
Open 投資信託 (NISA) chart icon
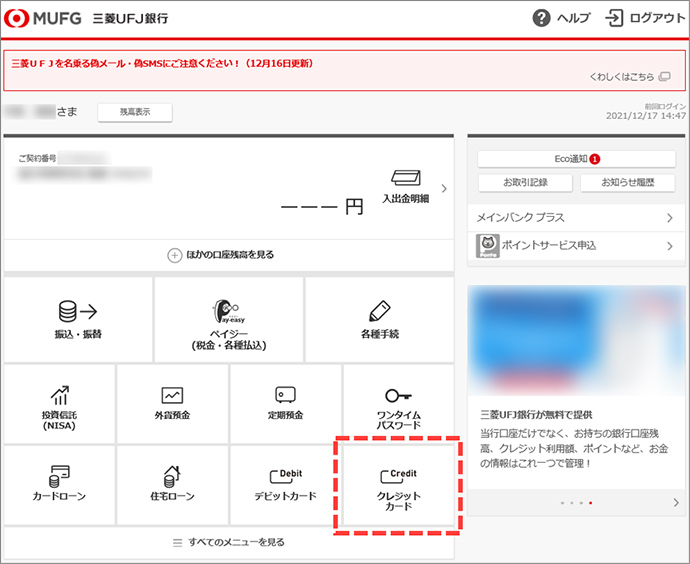click(59, 403)
